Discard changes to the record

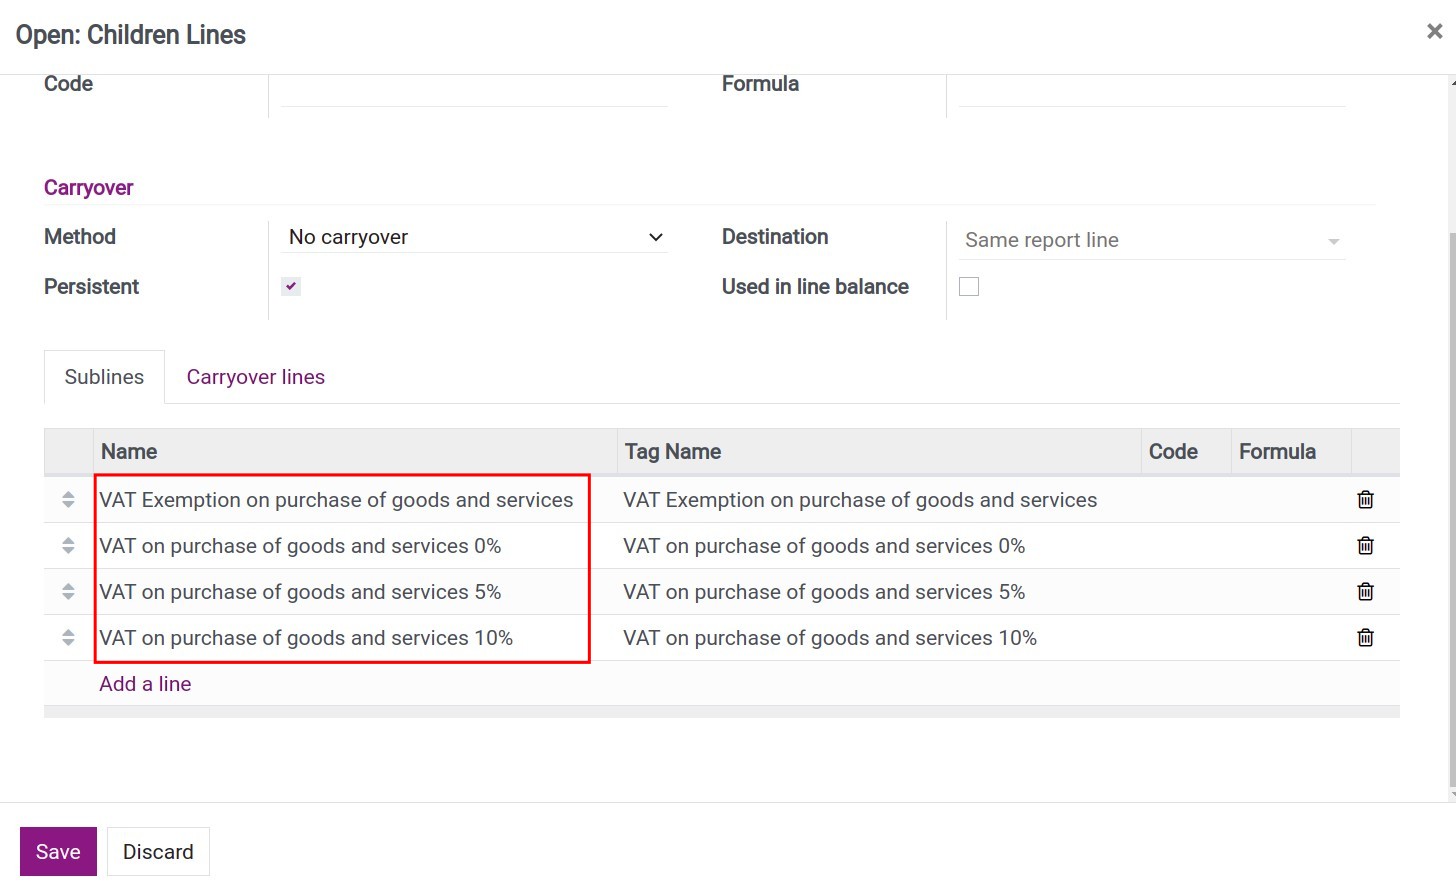(157, 851)
